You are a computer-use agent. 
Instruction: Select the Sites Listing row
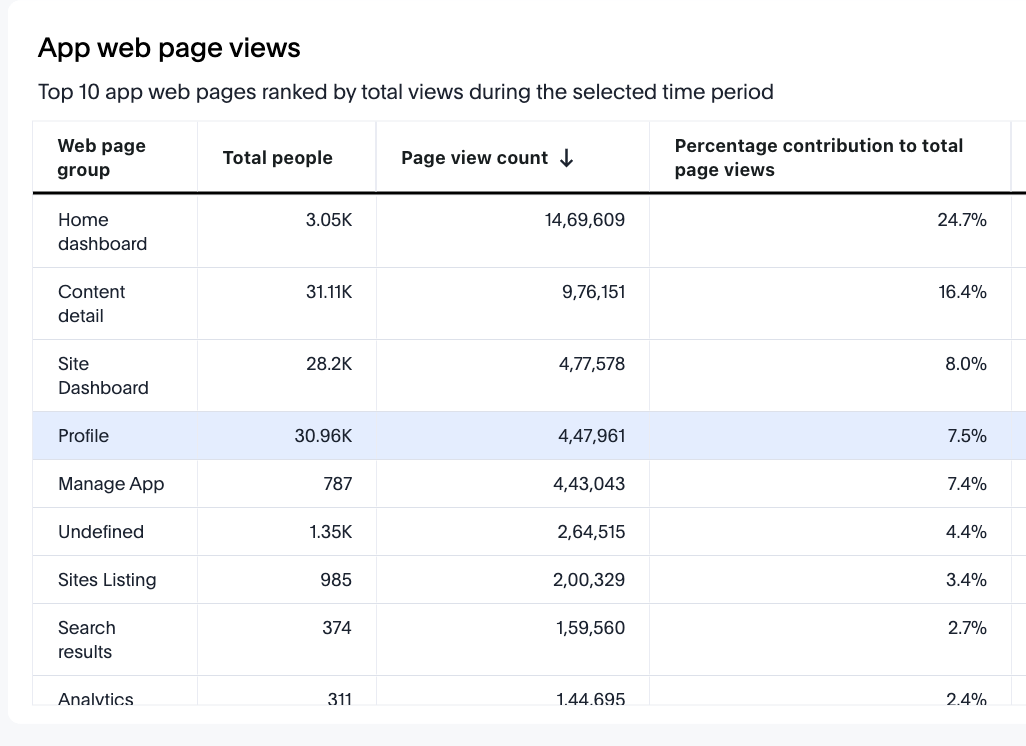click(107, 580)
